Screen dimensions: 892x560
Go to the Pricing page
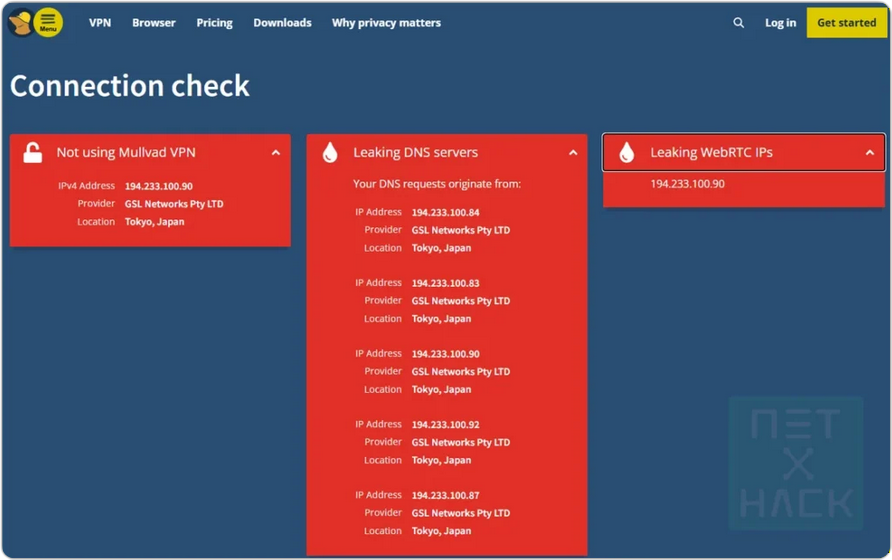[214, 23]
